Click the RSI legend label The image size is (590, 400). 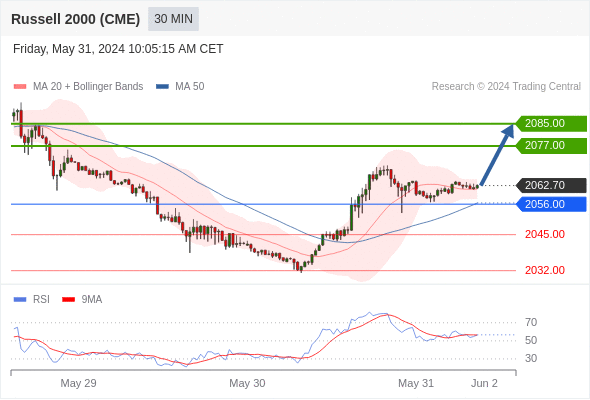(41, 300)
